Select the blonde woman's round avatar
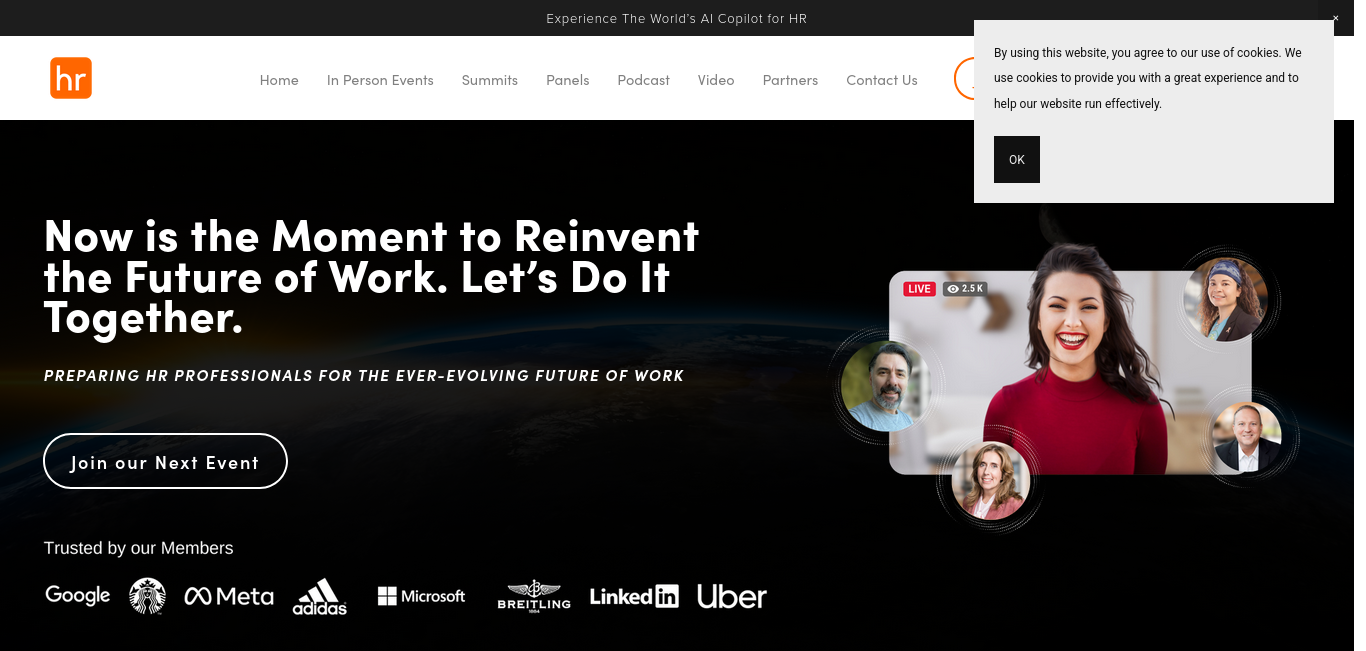The width and height of the screenshot is (1366, 651). point(991,481)
